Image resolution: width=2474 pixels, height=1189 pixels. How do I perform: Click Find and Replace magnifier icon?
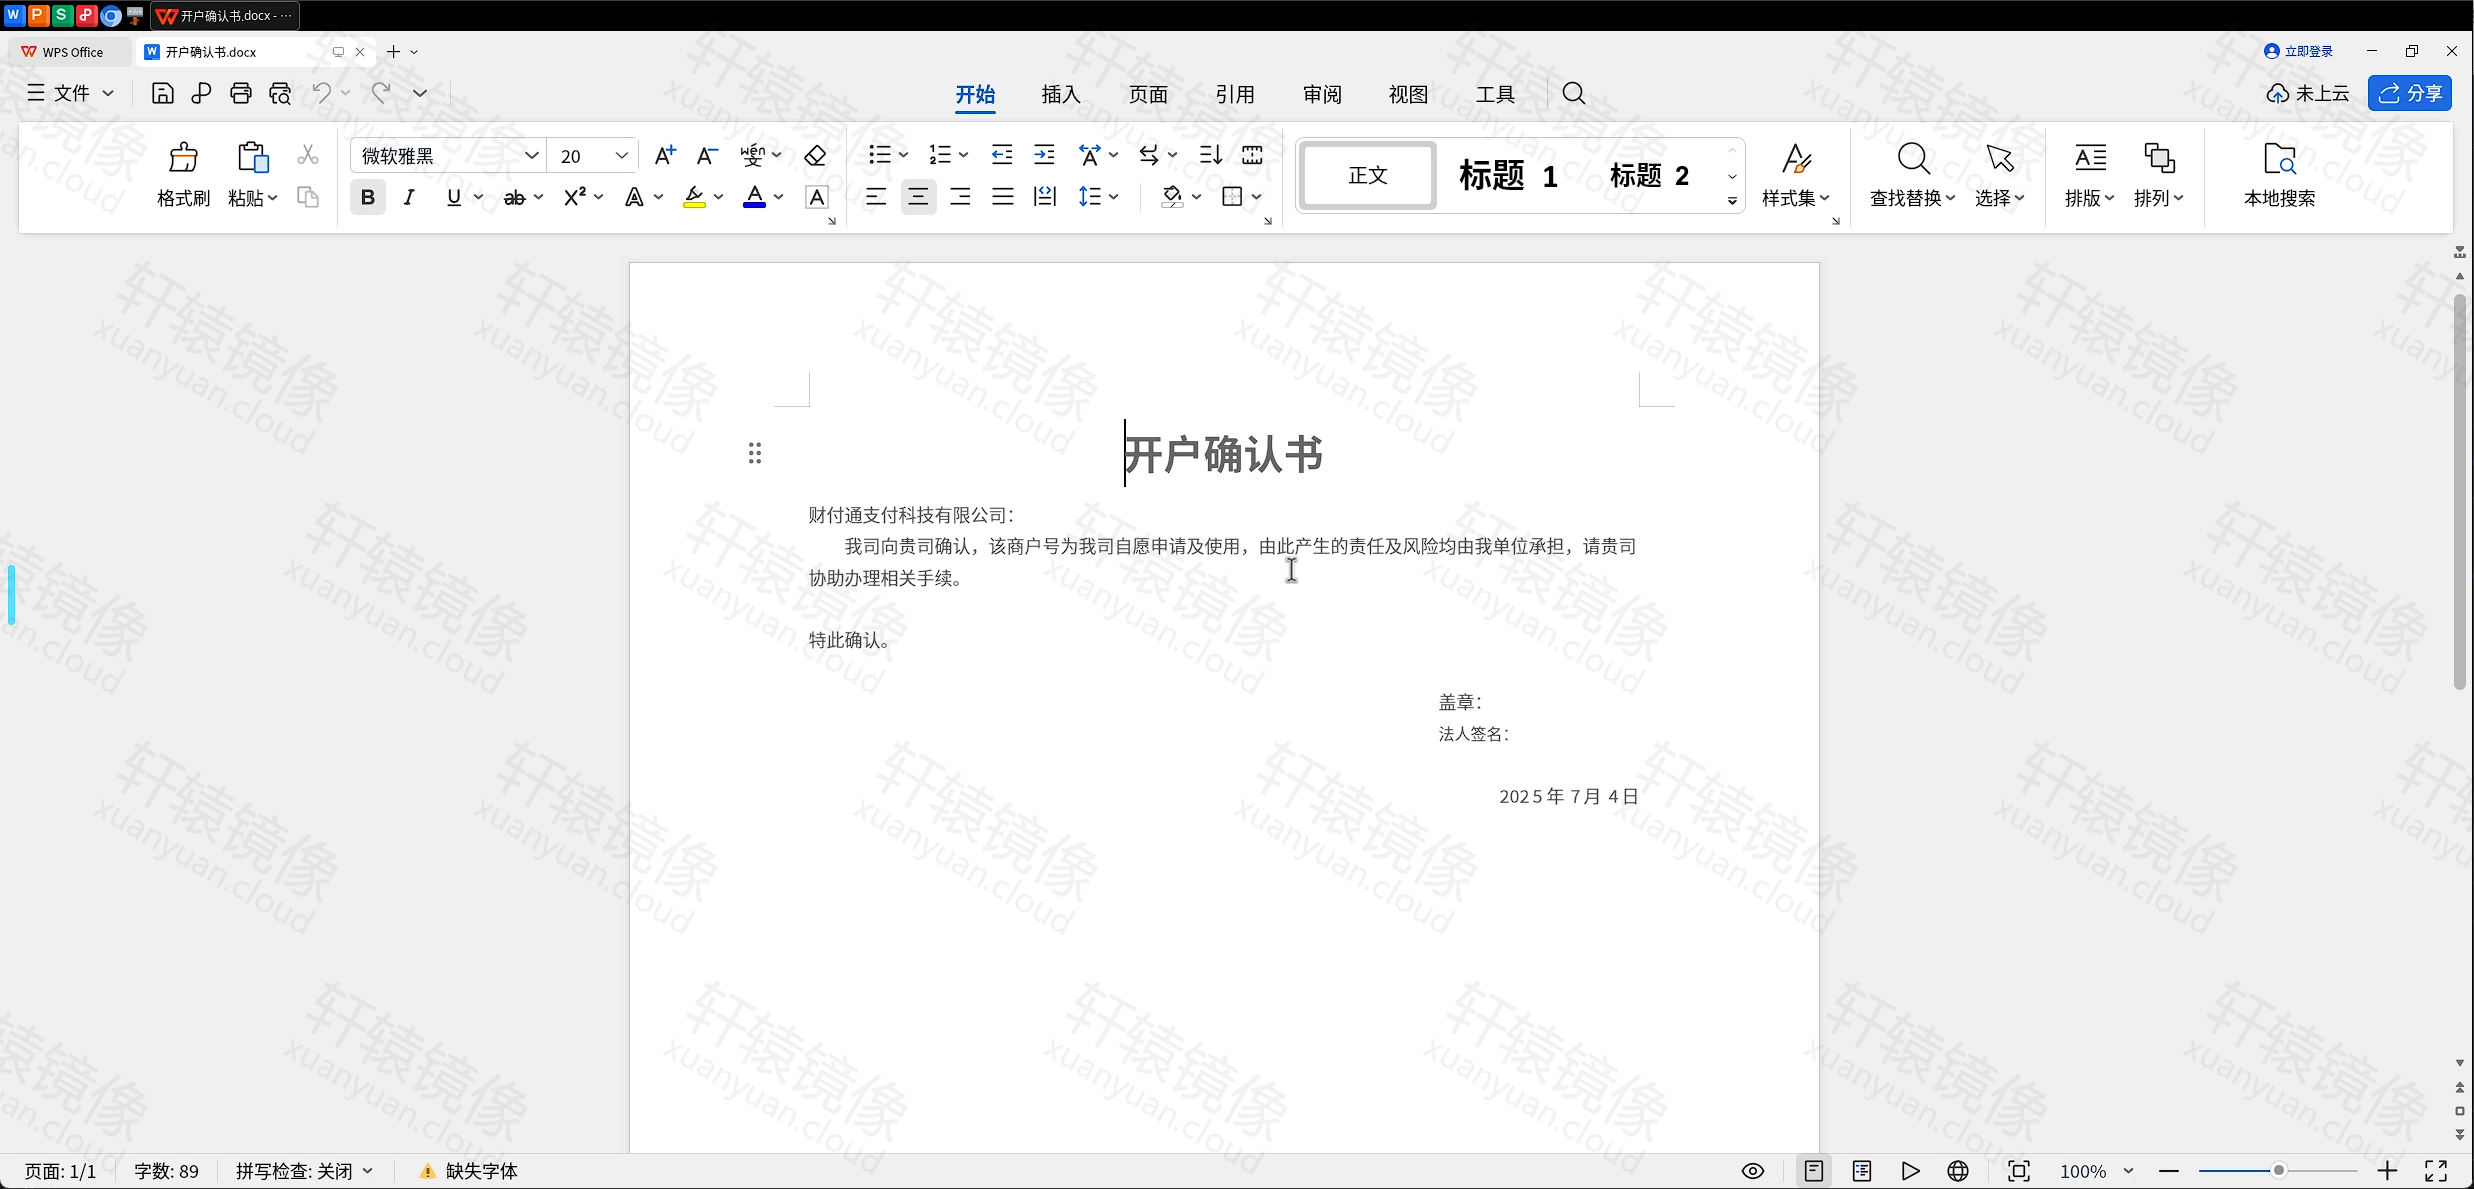[x=1913, y=158]
